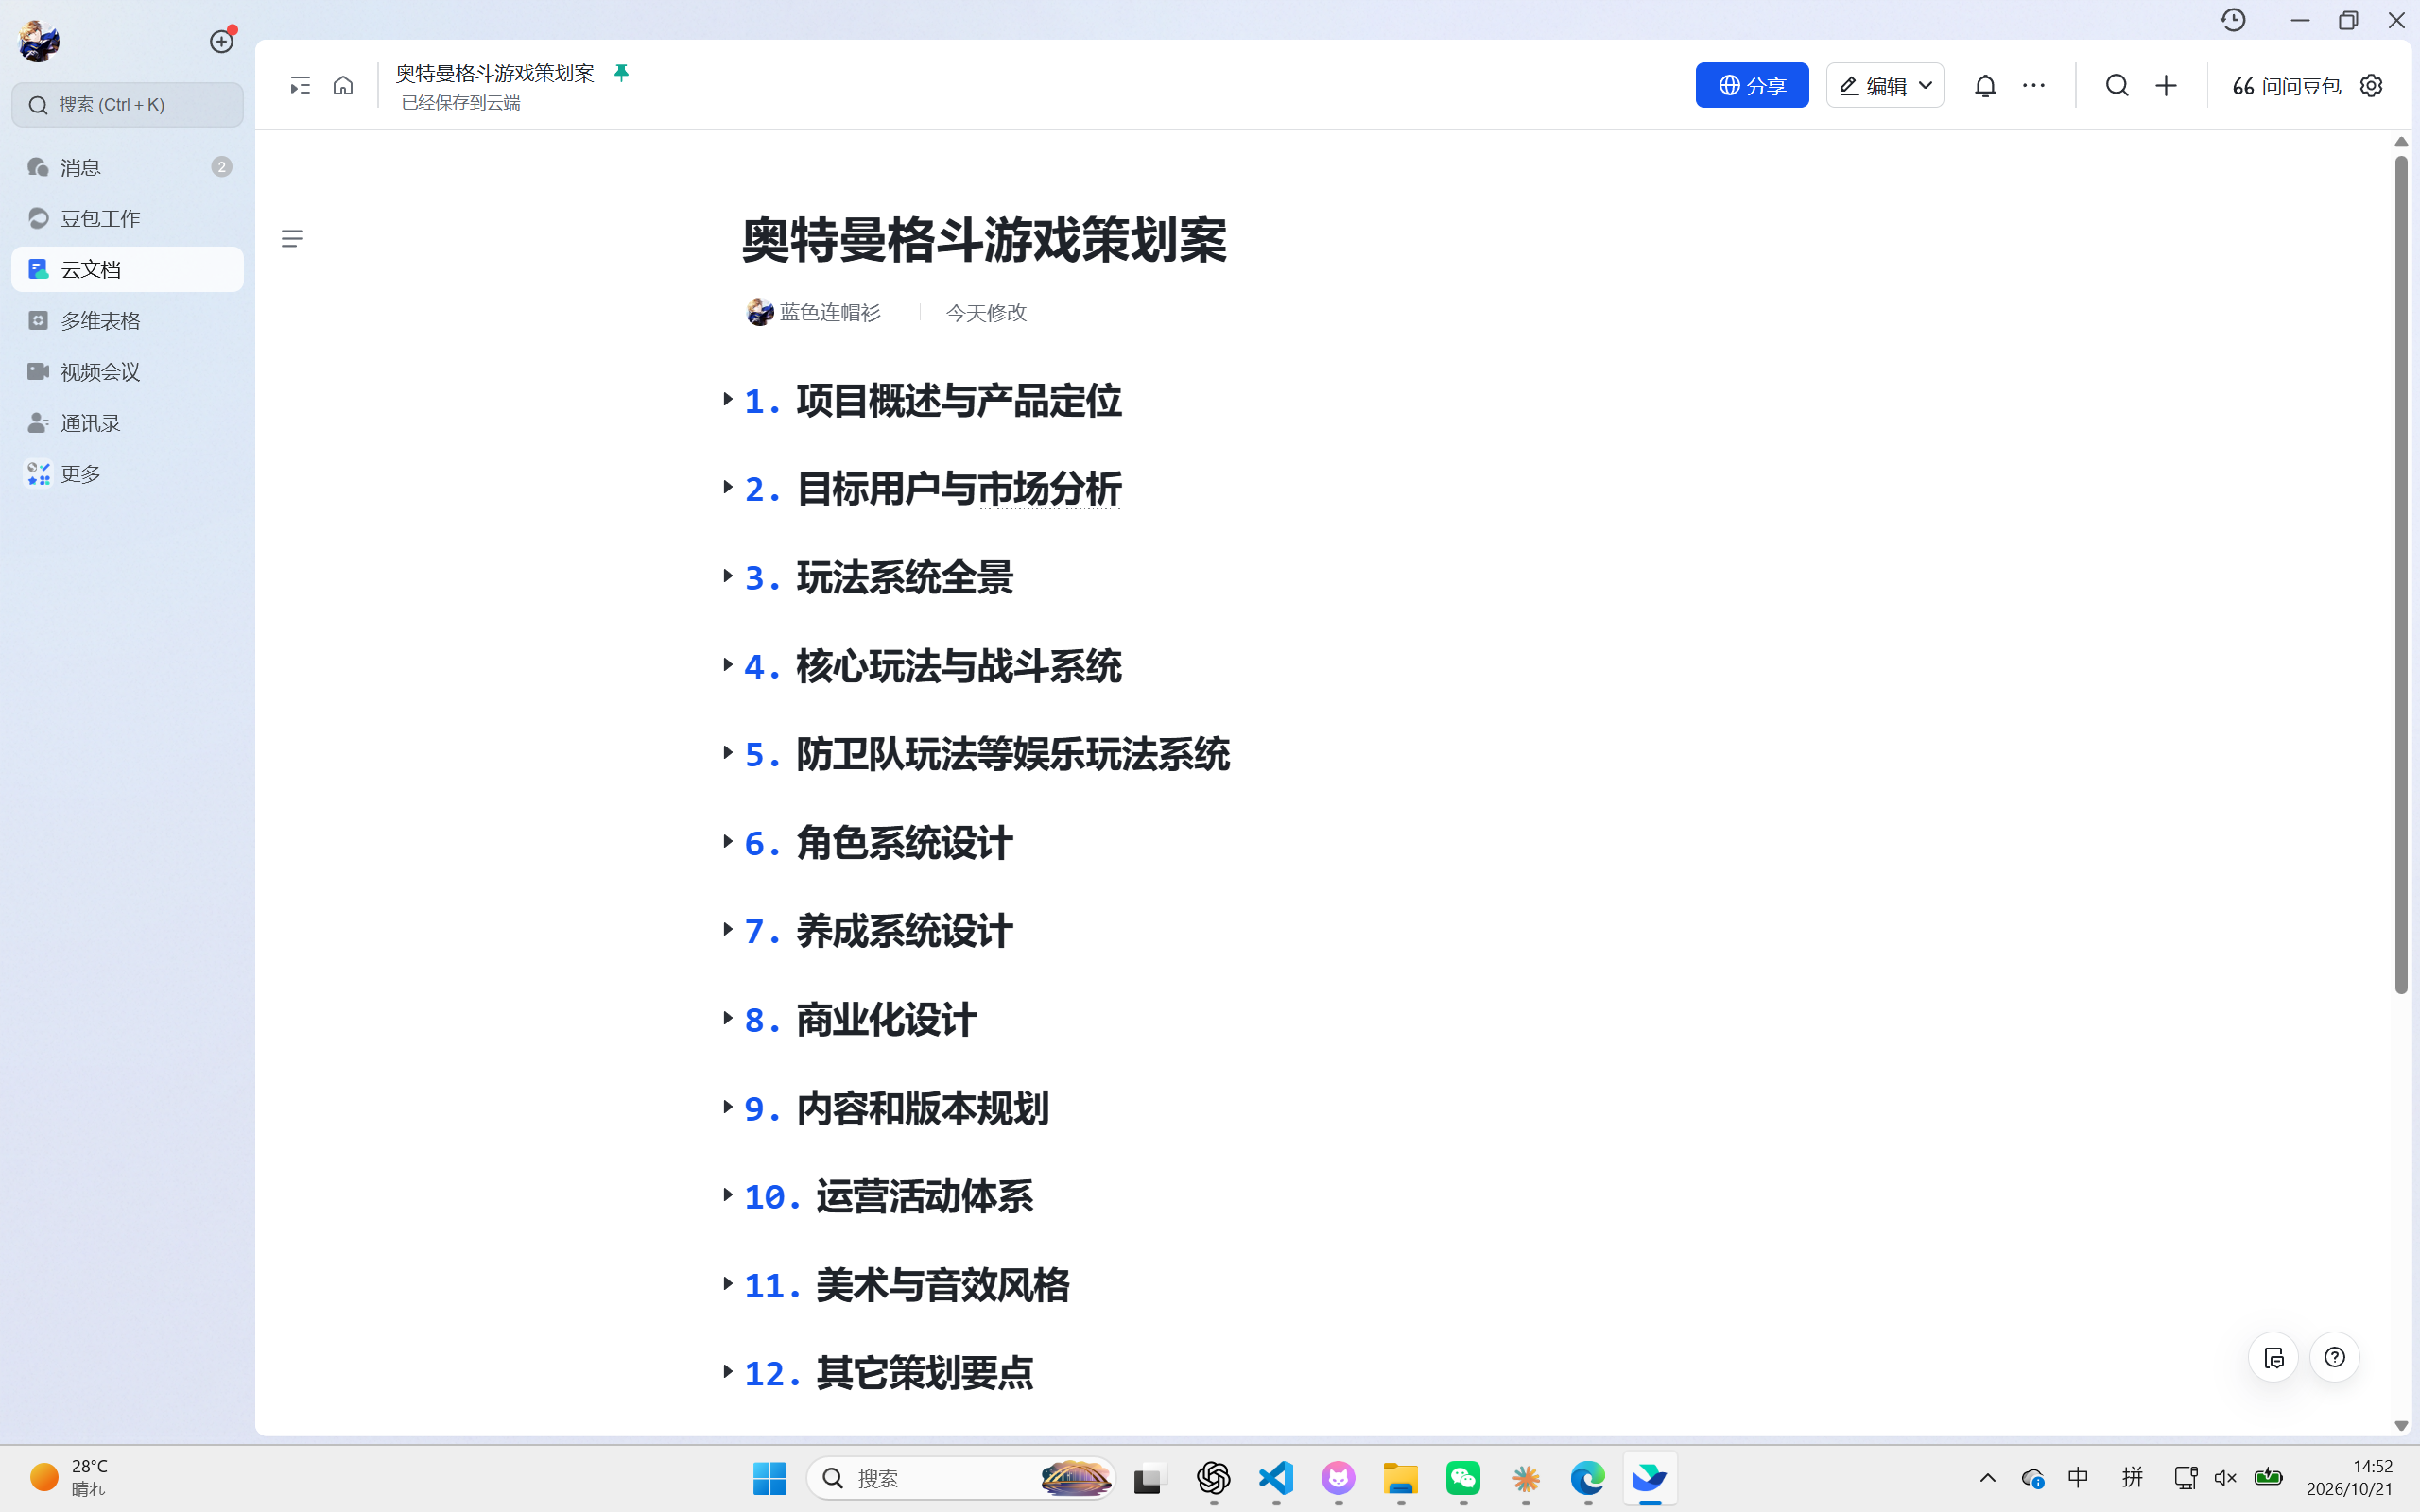Click the Windows taskbar search box
The height and width of the screenshot is (1512, 2420).
point(960,1478)
